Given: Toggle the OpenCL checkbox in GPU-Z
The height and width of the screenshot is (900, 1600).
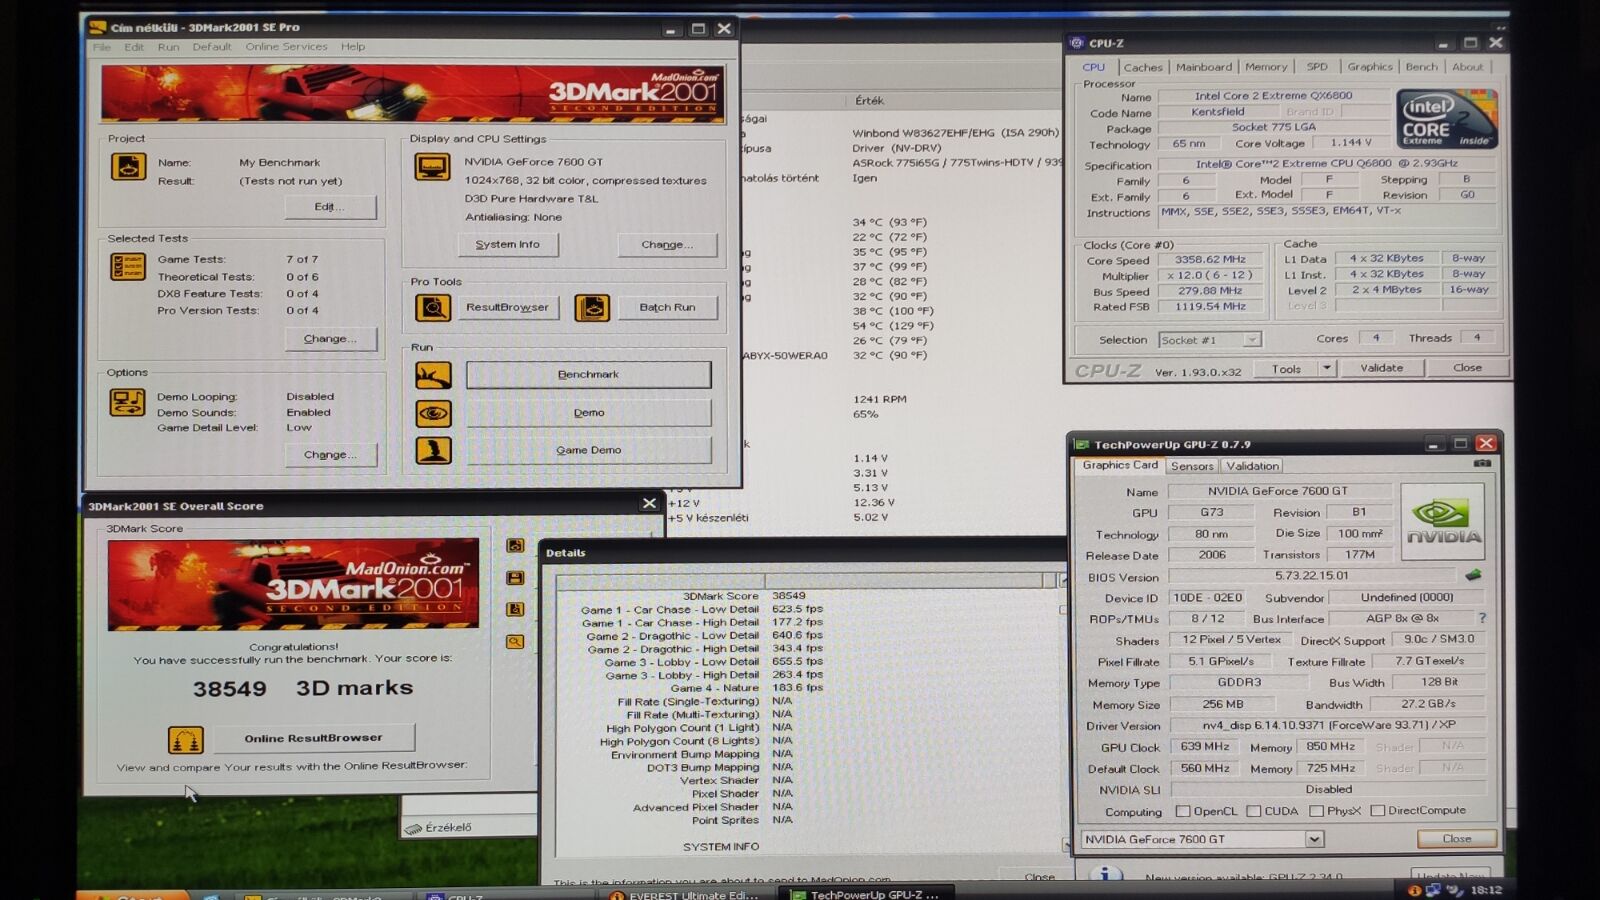Looking at the screenshot, I should [1183, 811].
